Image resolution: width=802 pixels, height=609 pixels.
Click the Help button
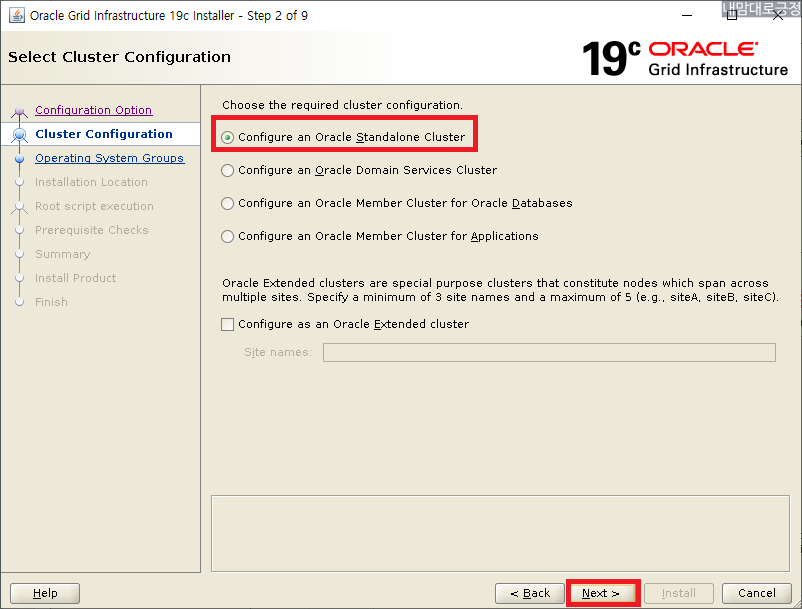45,593
